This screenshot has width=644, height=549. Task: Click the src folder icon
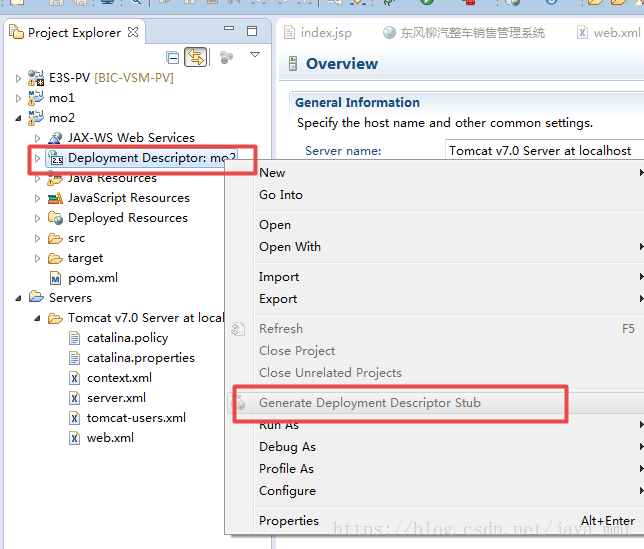tap(55, 238)
